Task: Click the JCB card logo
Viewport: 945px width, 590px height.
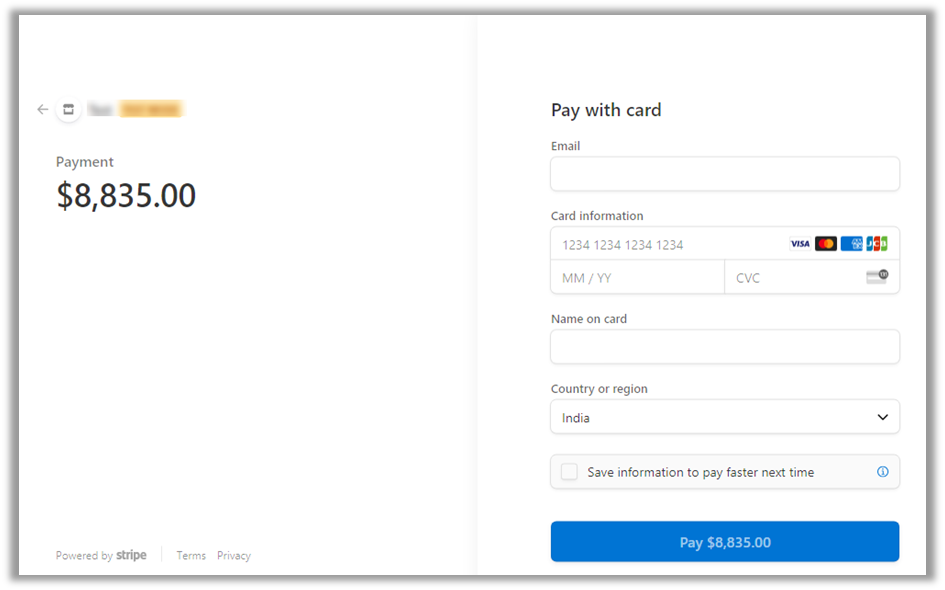Action: point(876,244)
